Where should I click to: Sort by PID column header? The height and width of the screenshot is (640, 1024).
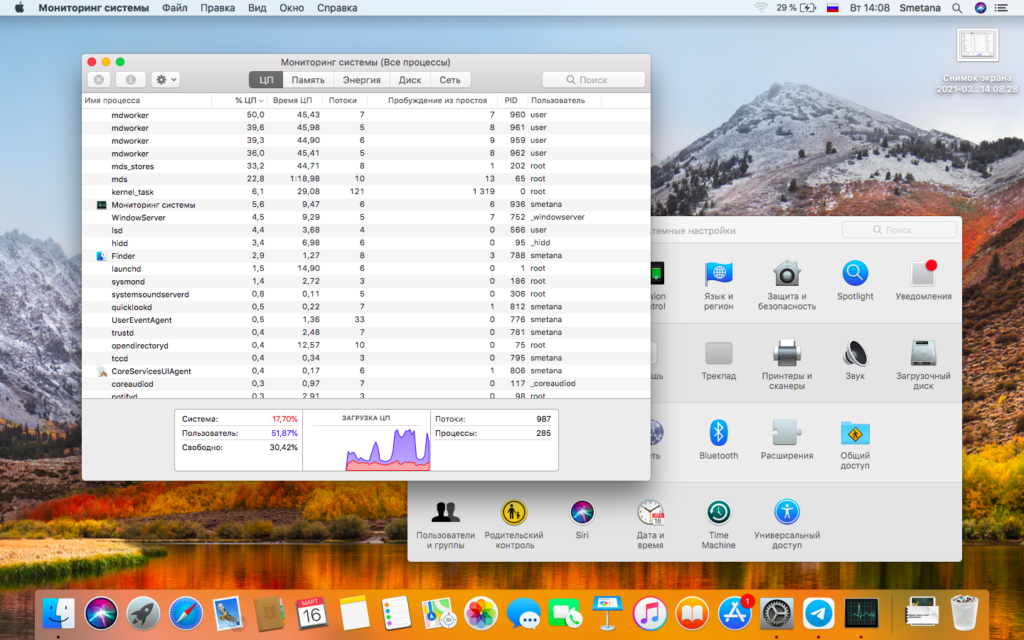click(512, 101)
